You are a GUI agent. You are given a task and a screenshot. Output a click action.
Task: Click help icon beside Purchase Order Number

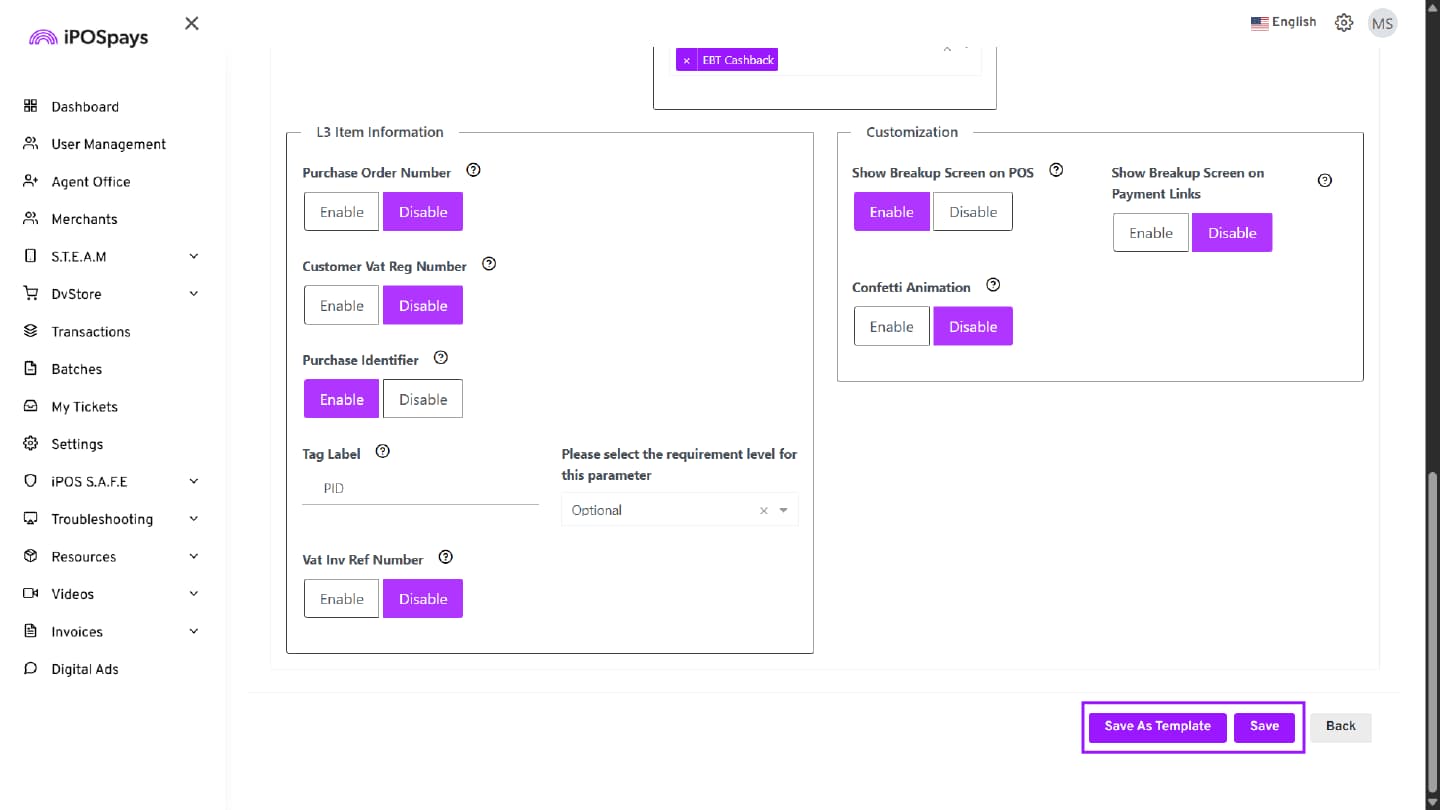pos(474,171)
